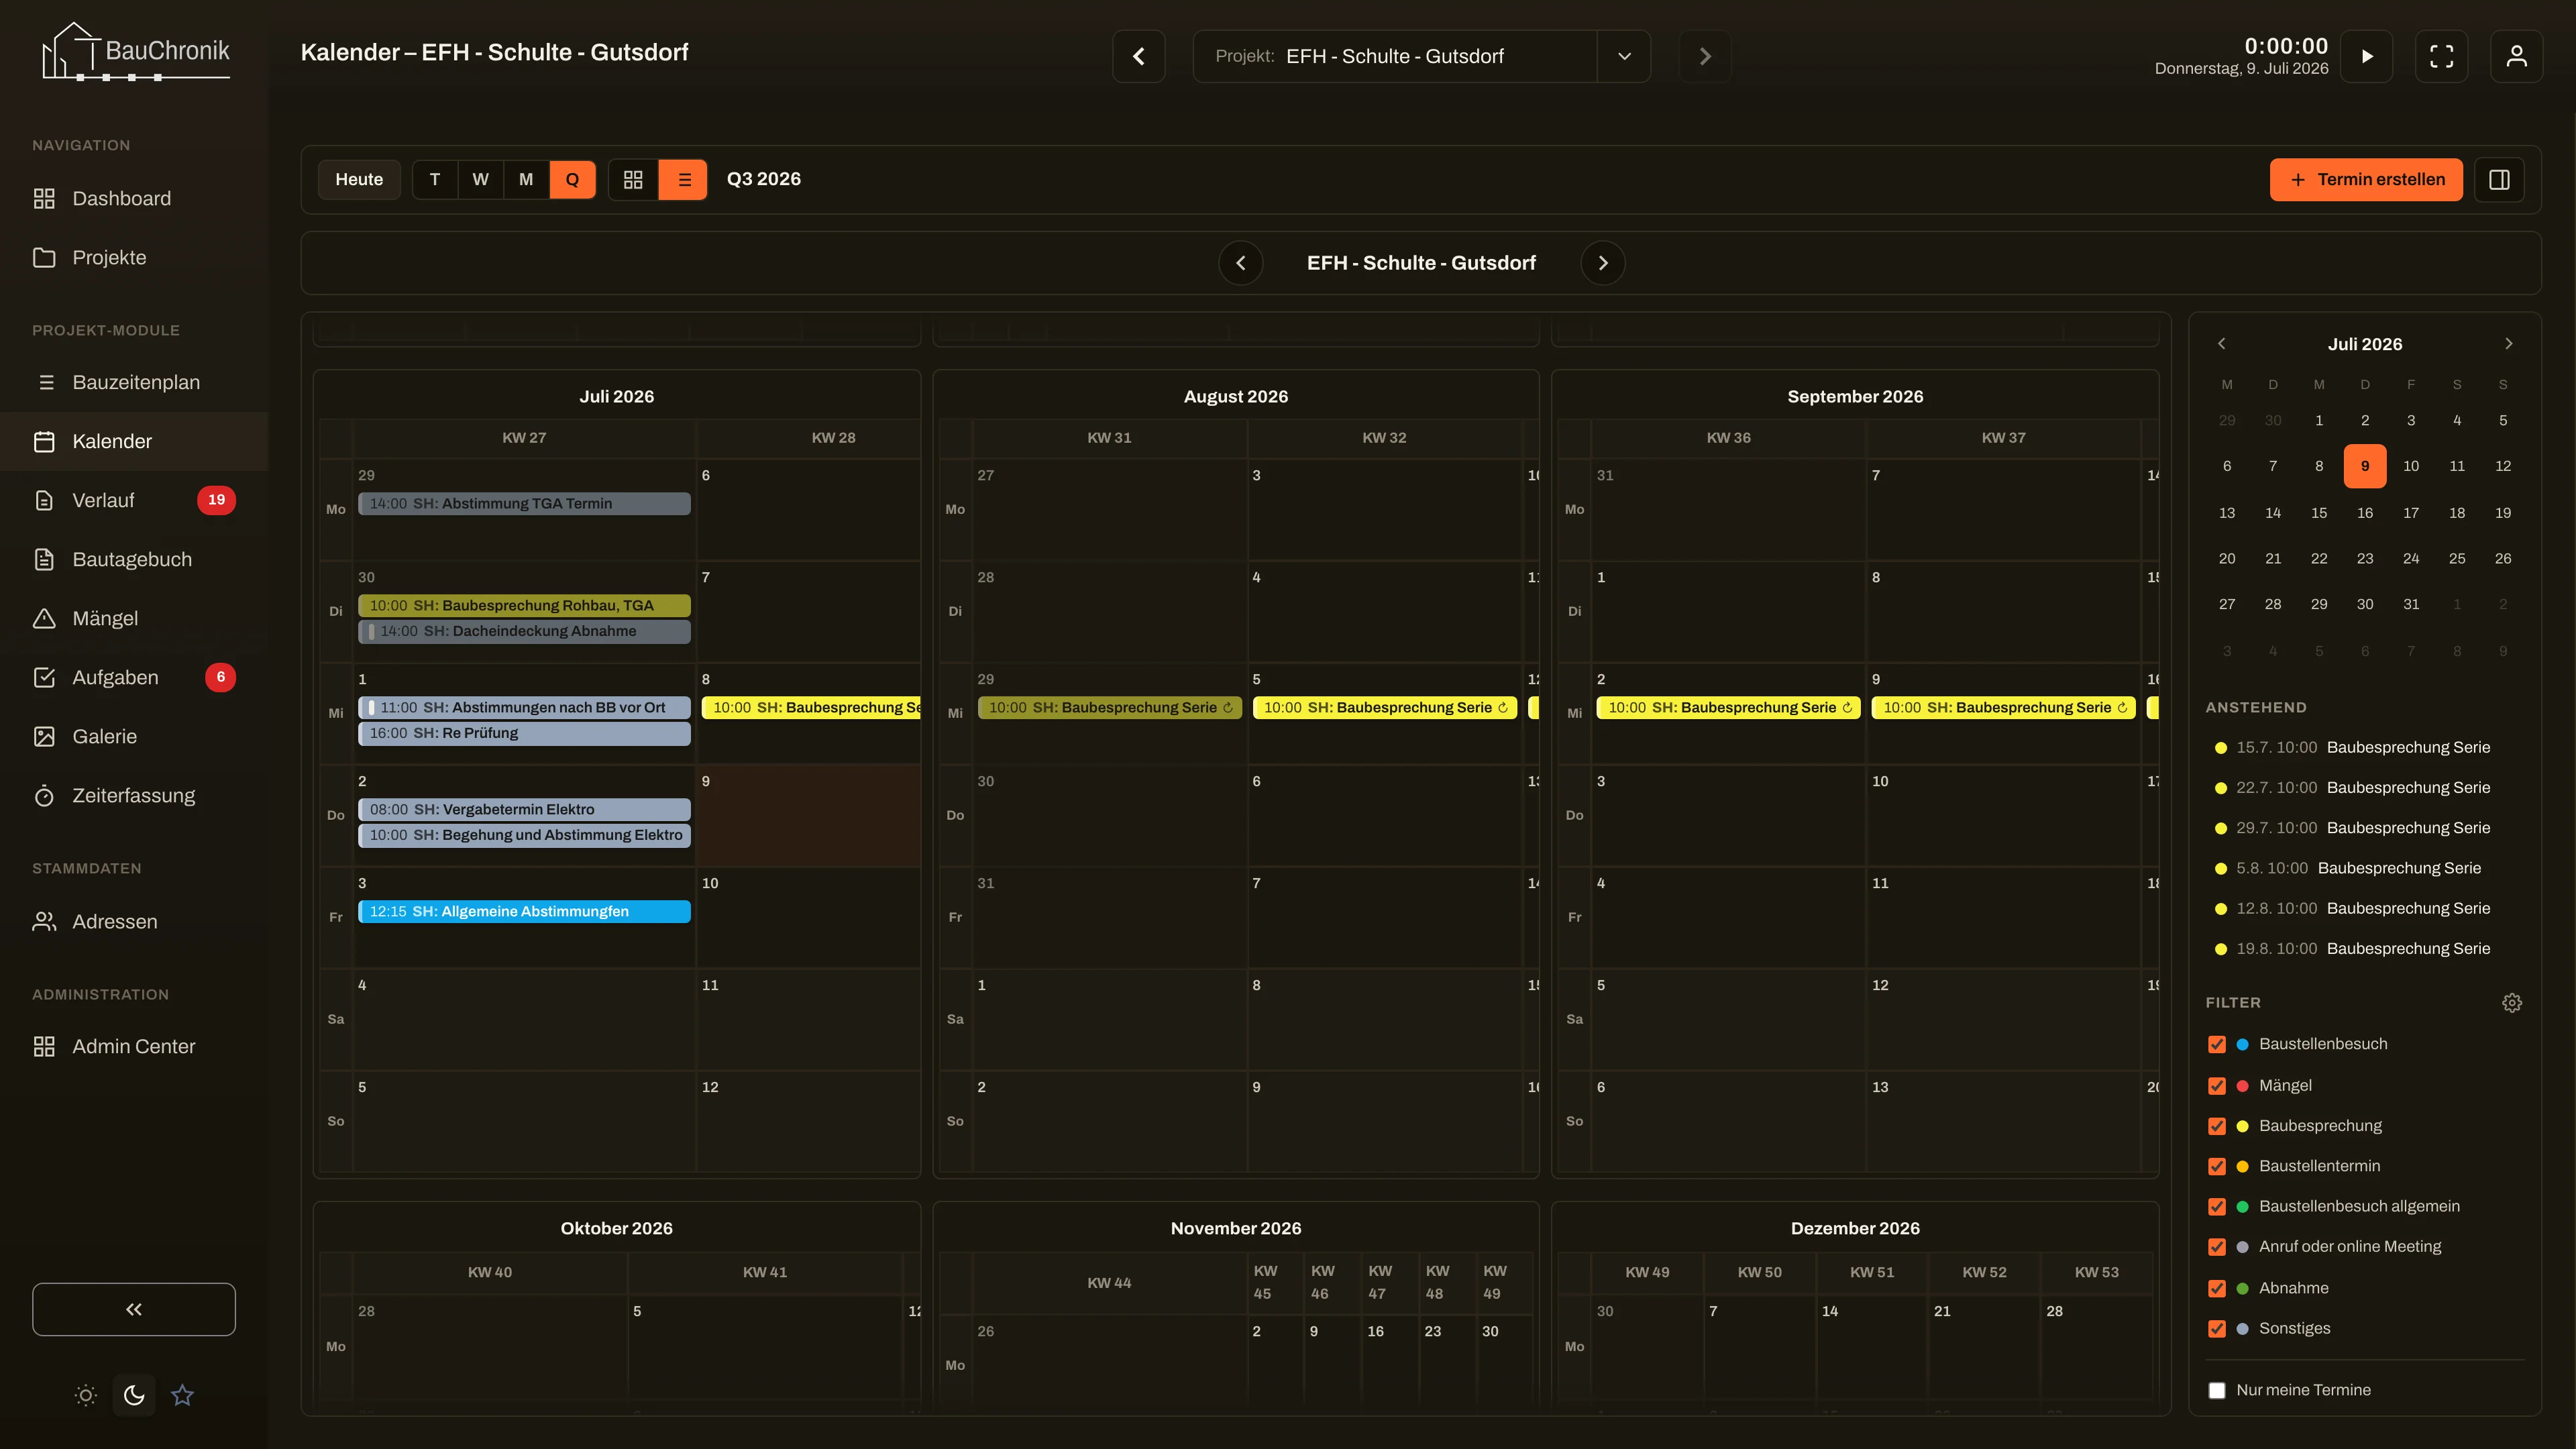Toggle the side panel icon
This screenshot has height=1449, width=2576.
2499,179
